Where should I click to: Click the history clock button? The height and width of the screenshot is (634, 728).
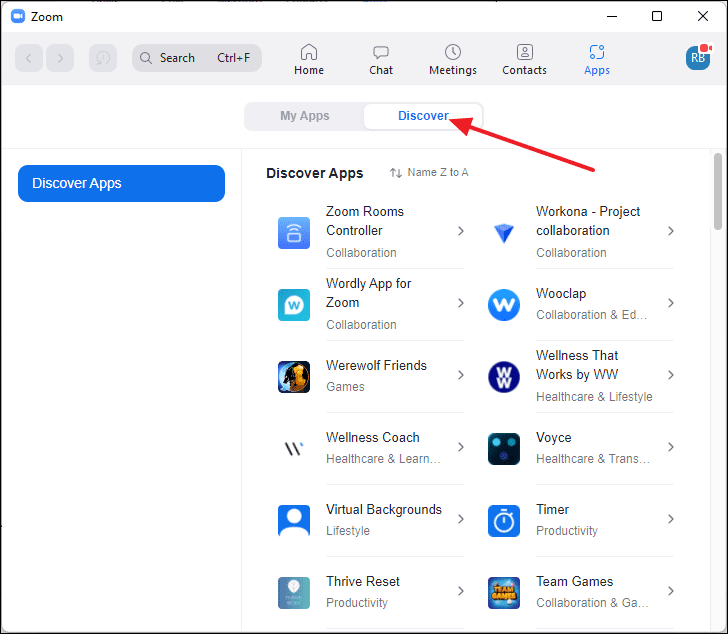click(103, 58)
